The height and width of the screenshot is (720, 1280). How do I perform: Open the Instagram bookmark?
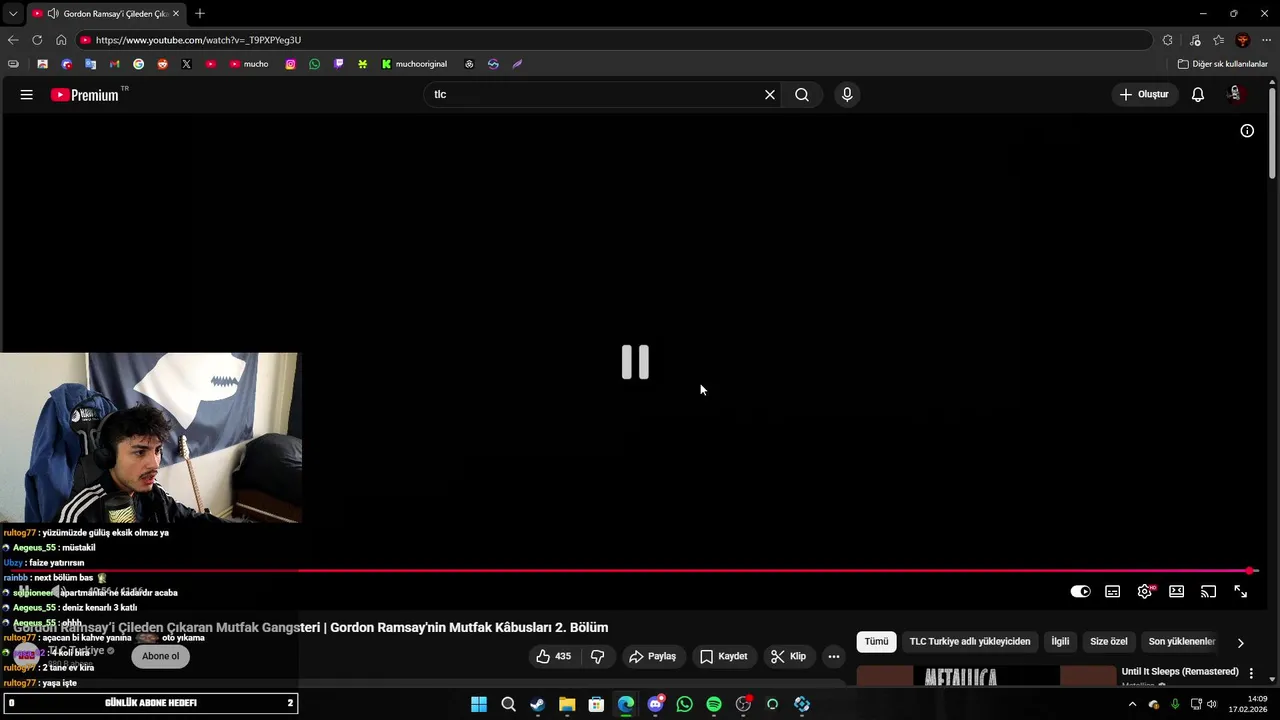[290, 64]
